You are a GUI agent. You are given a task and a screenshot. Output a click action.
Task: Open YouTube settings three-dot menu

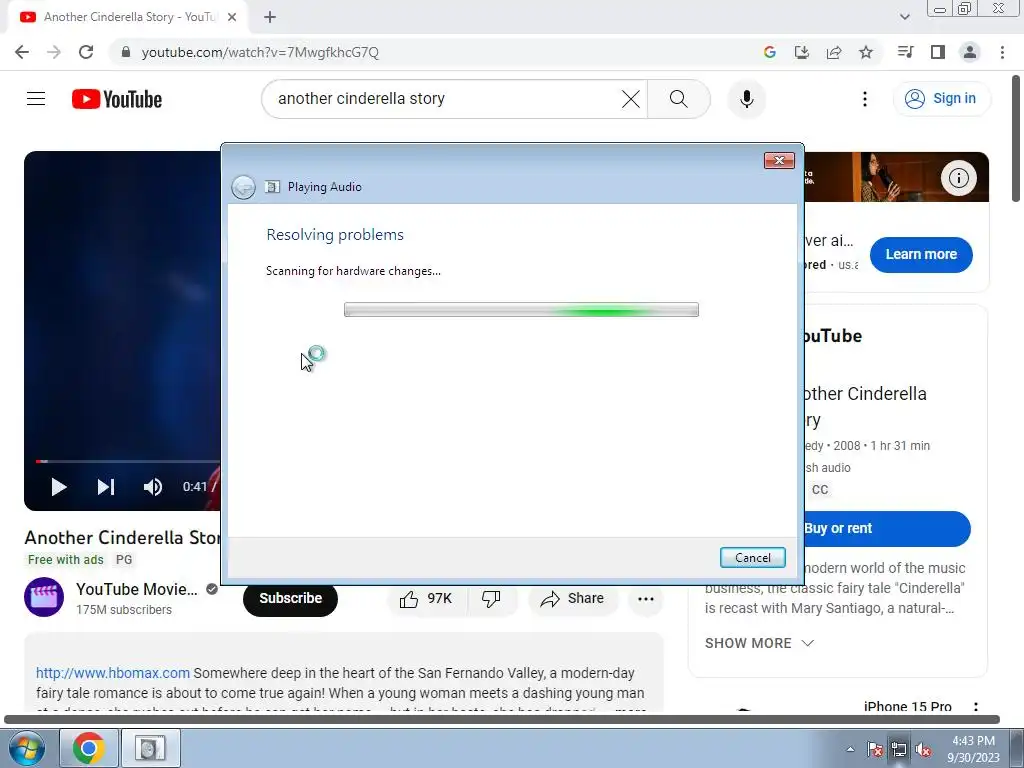(x=865, y=99)
